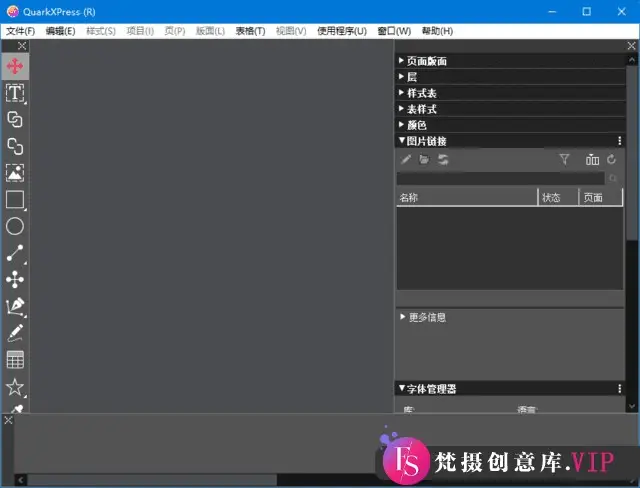This screenshot has height=488, width=640.
Task: Select the Freehand drawing tool
Action: point(15,333)
